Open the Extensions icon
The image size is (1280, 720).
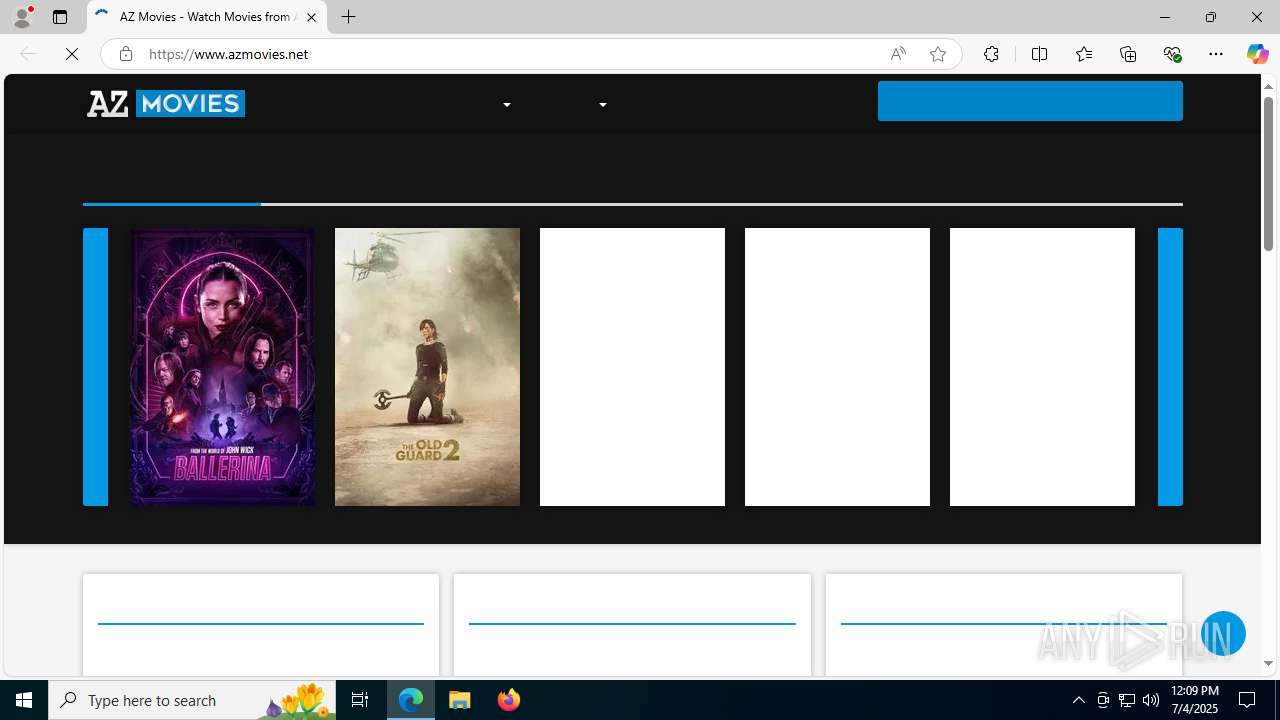pos(991,54)
